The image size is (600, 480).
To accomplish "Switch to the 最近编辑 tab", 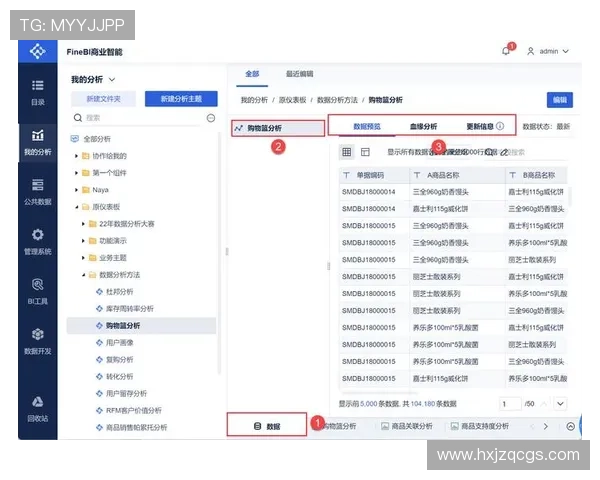I will point(300,74).
